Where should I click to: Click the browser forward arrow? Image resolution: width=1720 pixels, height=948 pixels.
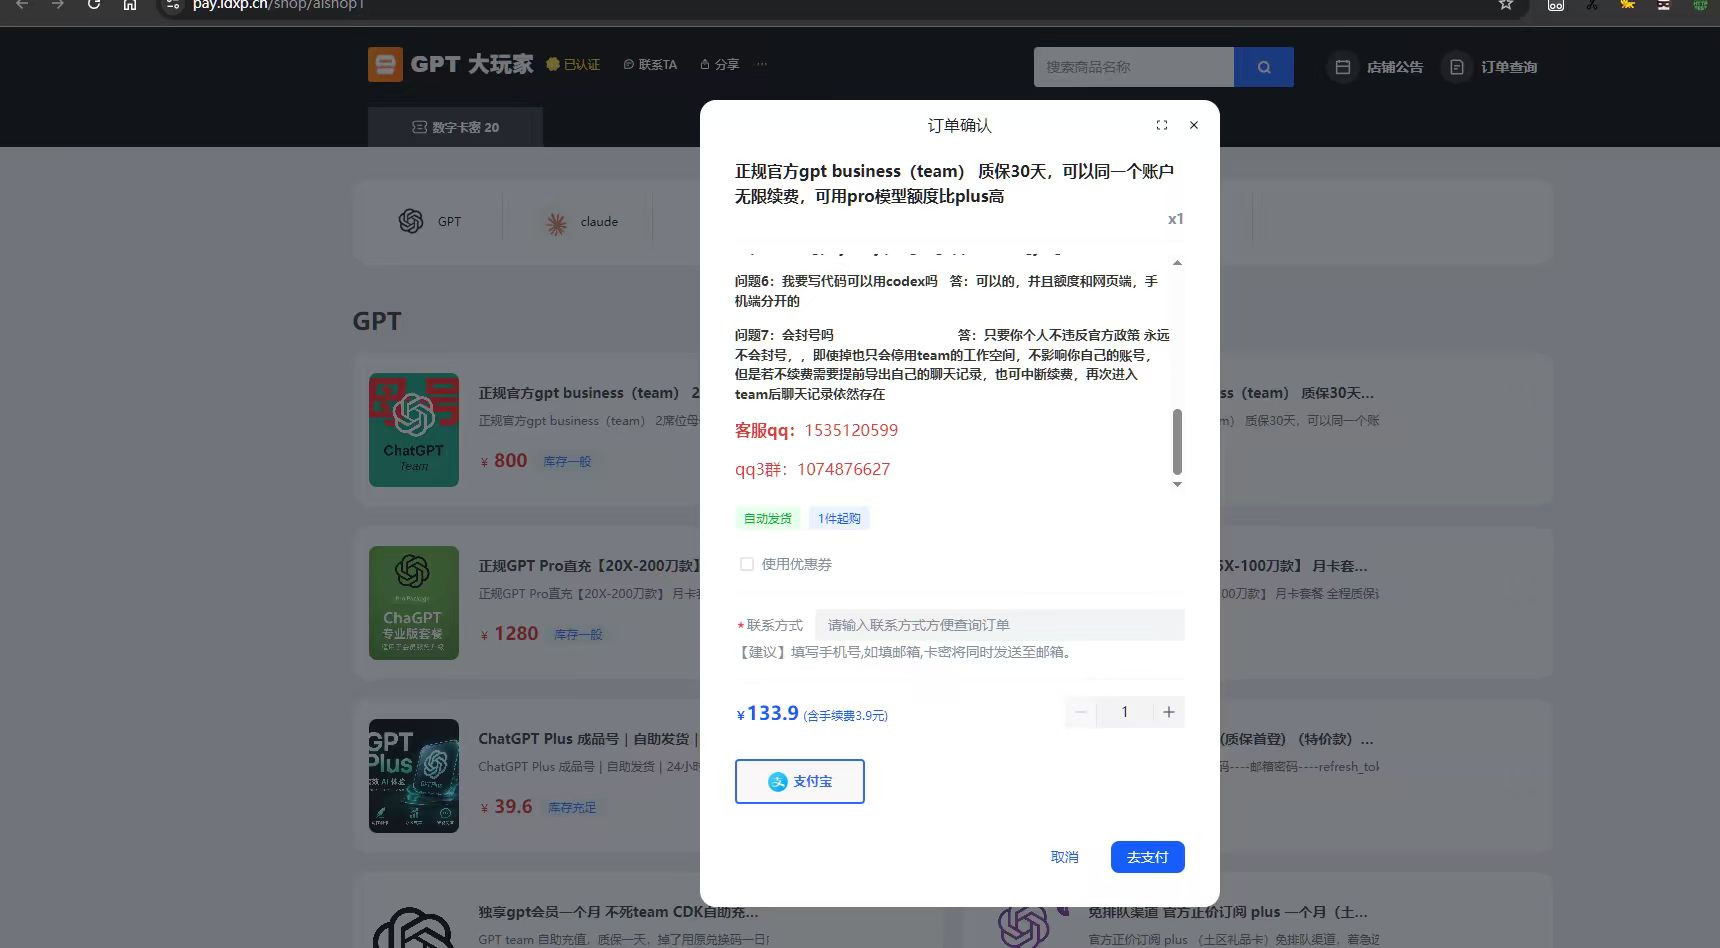pos(58,5)
